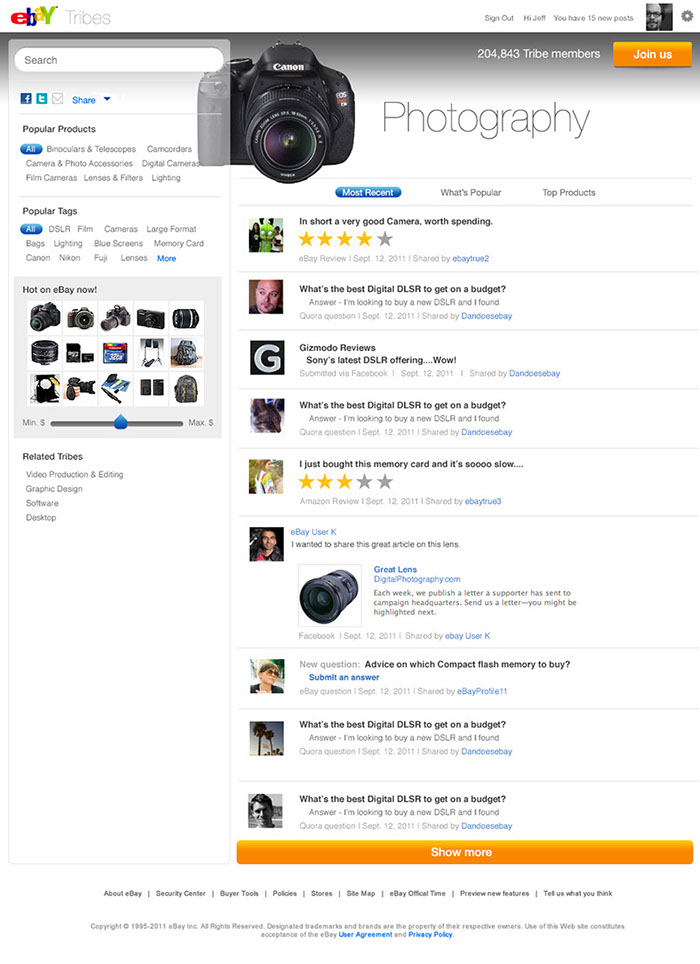Click the Sign Out link
The height and width of the screenshot is (964, 700).
pos(499,18)
